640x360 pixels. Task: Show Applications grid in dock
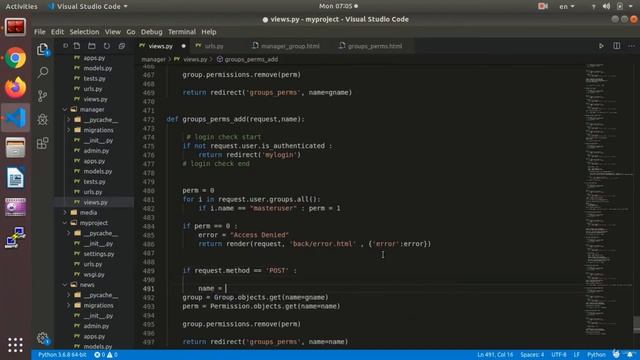pyautogui.click(x=16, y=345)
